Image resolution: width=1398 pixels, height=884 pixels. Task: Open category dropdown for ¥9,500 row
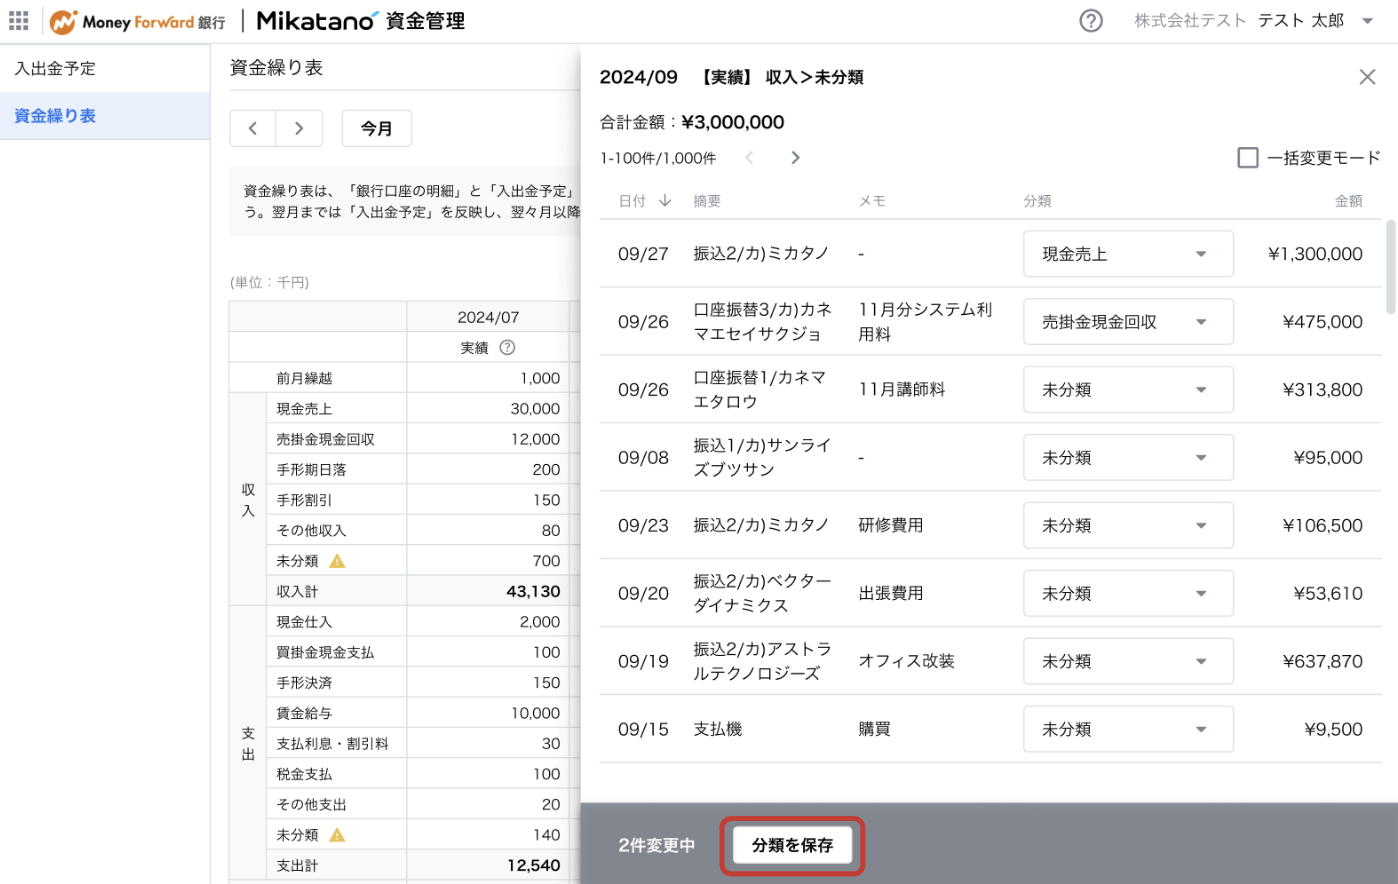tap(1128, 730)
